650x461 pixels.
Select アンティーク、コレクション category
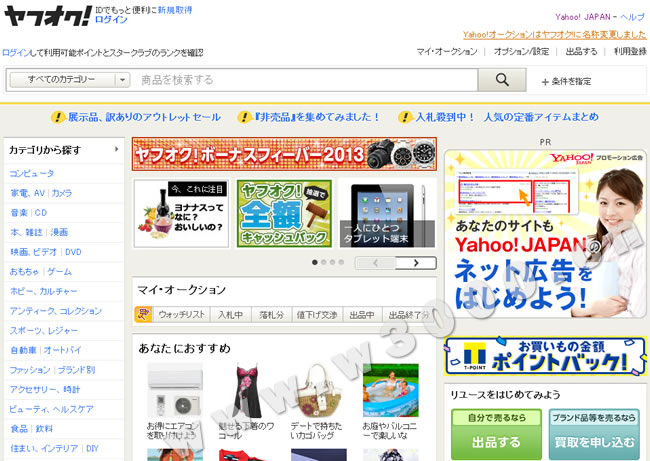[x=56, y=311]
